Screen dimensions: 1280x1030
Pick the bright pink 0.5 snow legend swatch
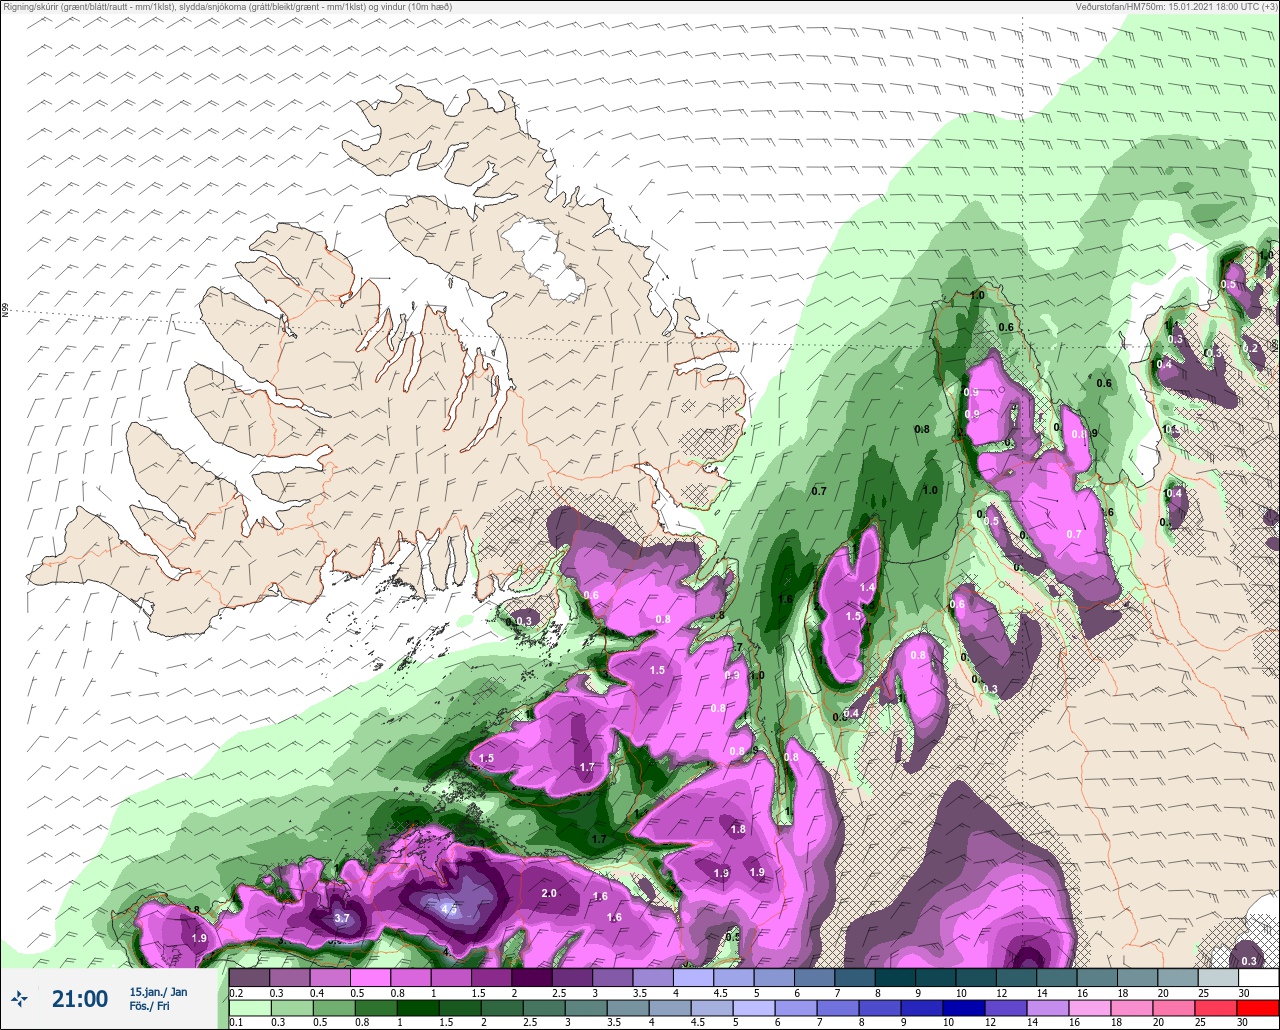pyautogui.click(x=370, y=978)
